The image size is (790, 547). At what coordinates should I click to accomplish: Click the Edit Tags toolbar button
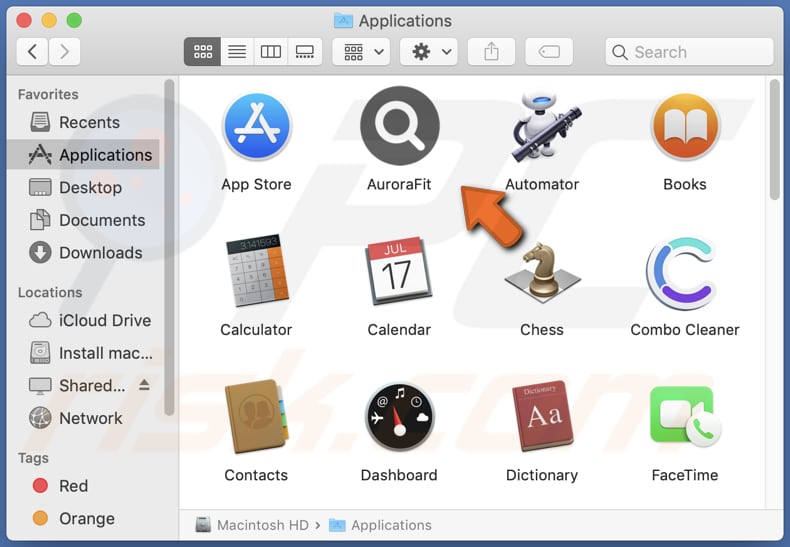[x=549, y=51]
